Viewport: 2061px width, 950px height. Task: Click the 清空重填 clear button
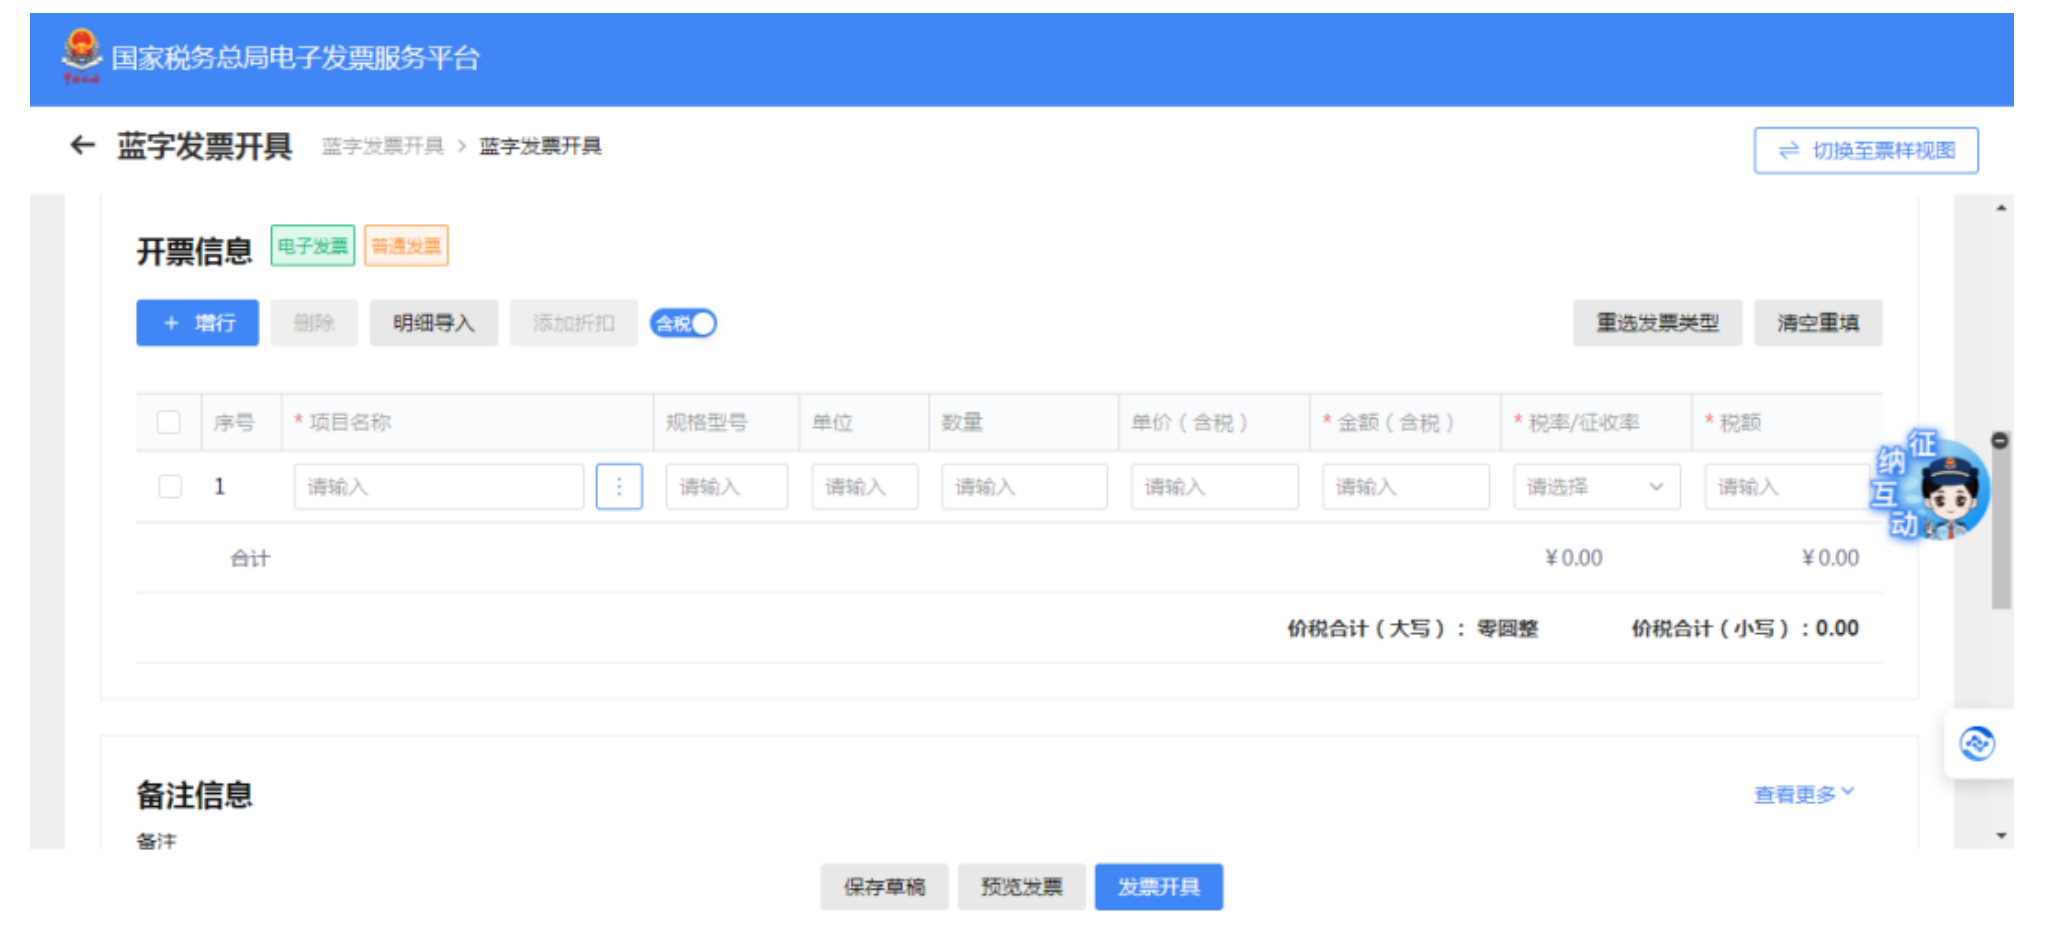(1817, 322)
